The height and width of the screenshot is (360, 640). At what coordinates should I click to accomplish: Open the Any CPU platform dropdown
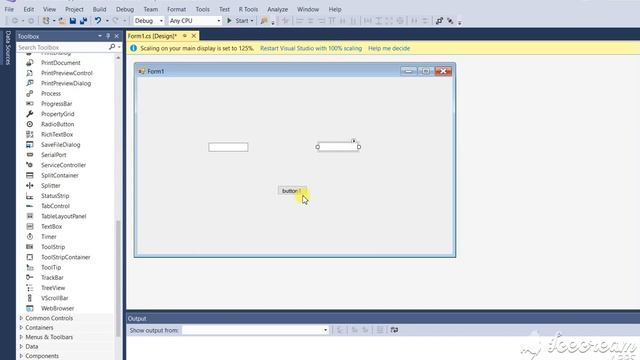pyautogui.click(x=195, y=21)
